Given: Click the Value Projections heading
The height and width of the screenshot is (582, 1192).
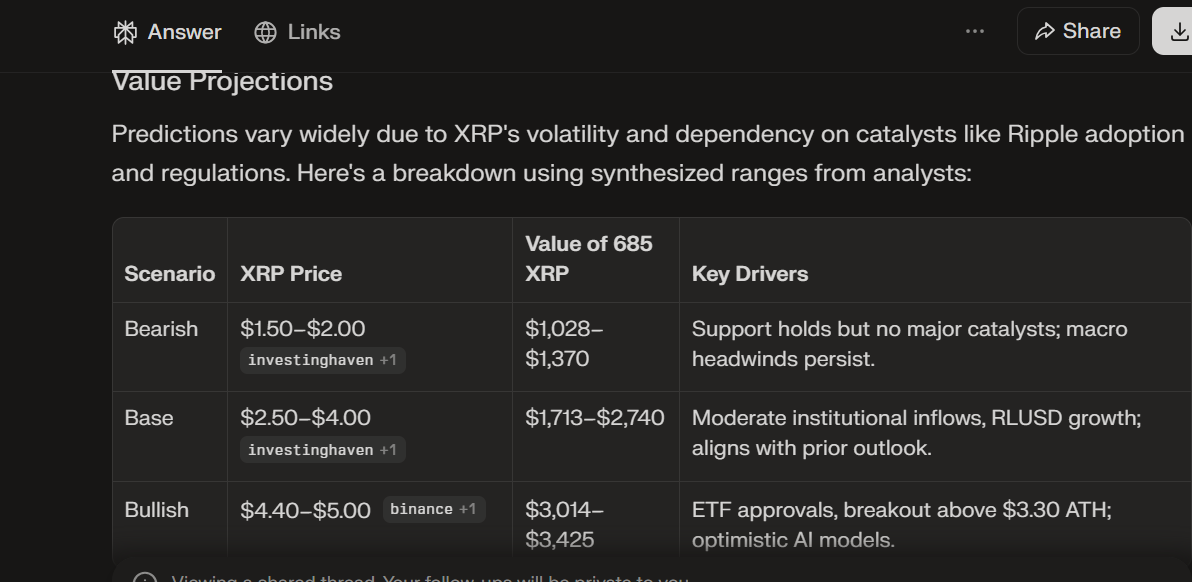Looking at the screenshot, I should 222,81.
